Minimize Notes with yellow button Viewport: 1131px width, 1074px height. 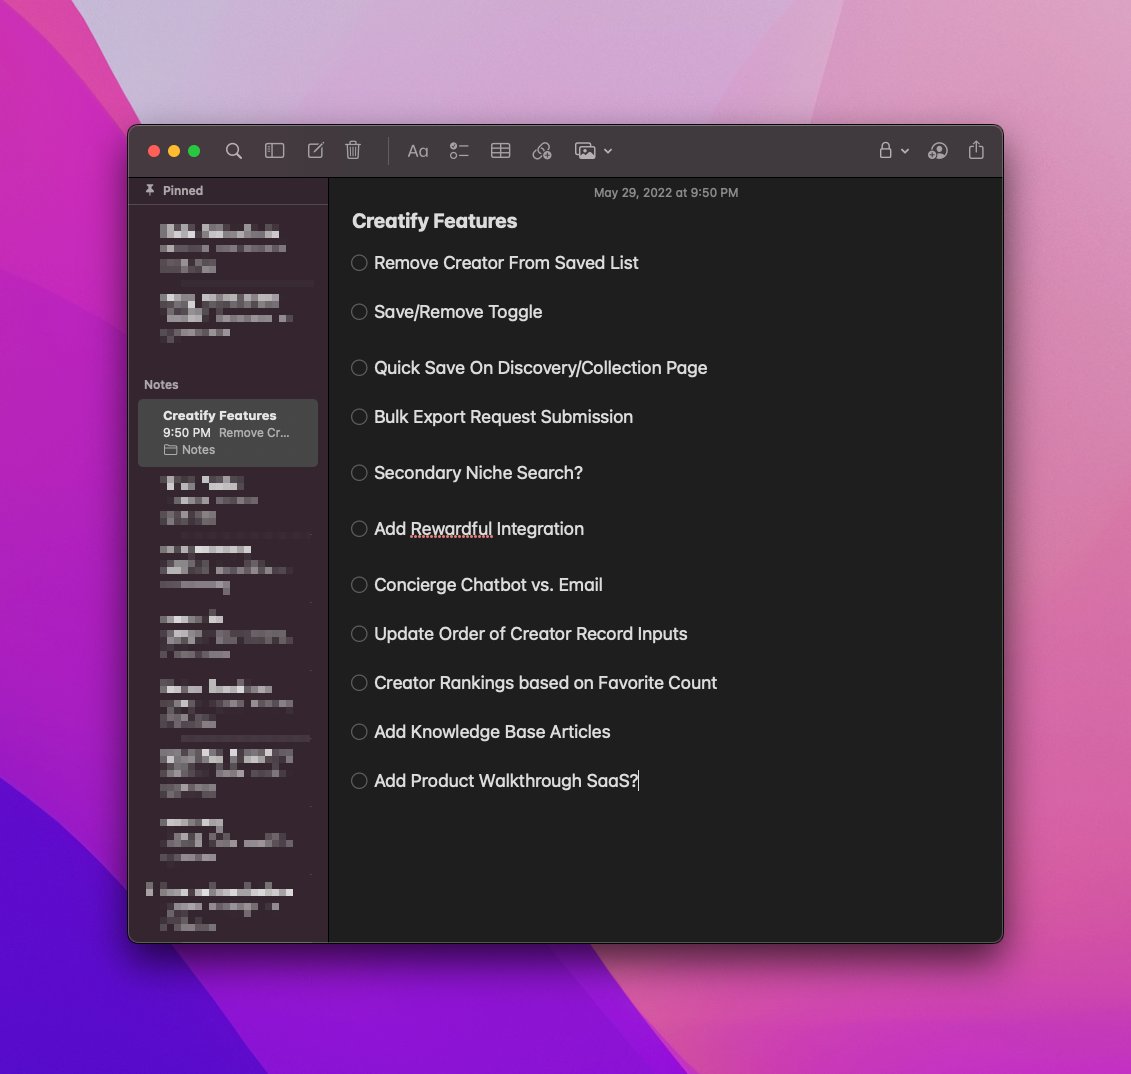(174, 151)
